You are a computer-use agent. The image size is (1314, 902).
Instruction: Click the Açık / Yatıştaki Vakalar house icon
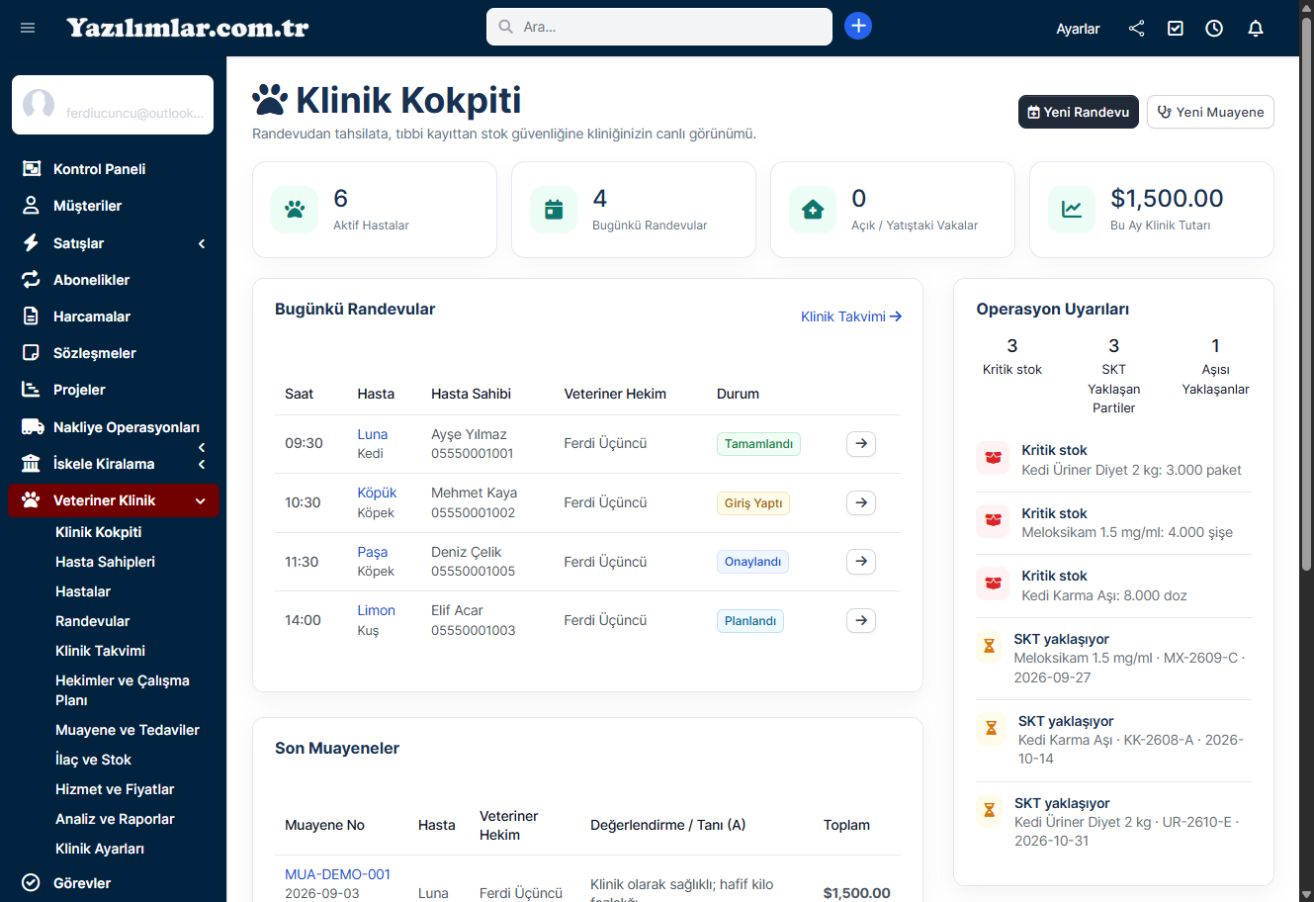coord(813,210)
